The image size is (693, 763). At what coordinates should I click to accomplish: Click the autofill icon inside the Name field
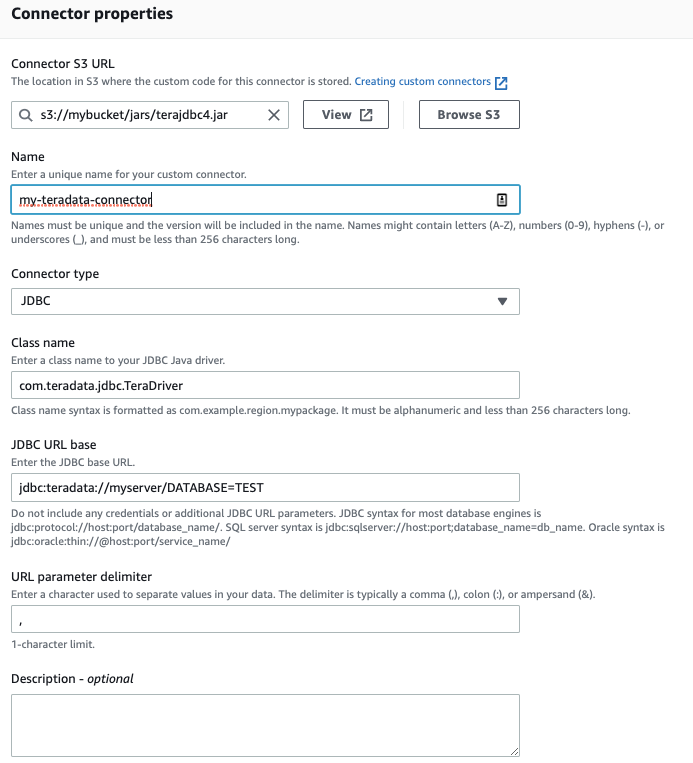[502, 200]
